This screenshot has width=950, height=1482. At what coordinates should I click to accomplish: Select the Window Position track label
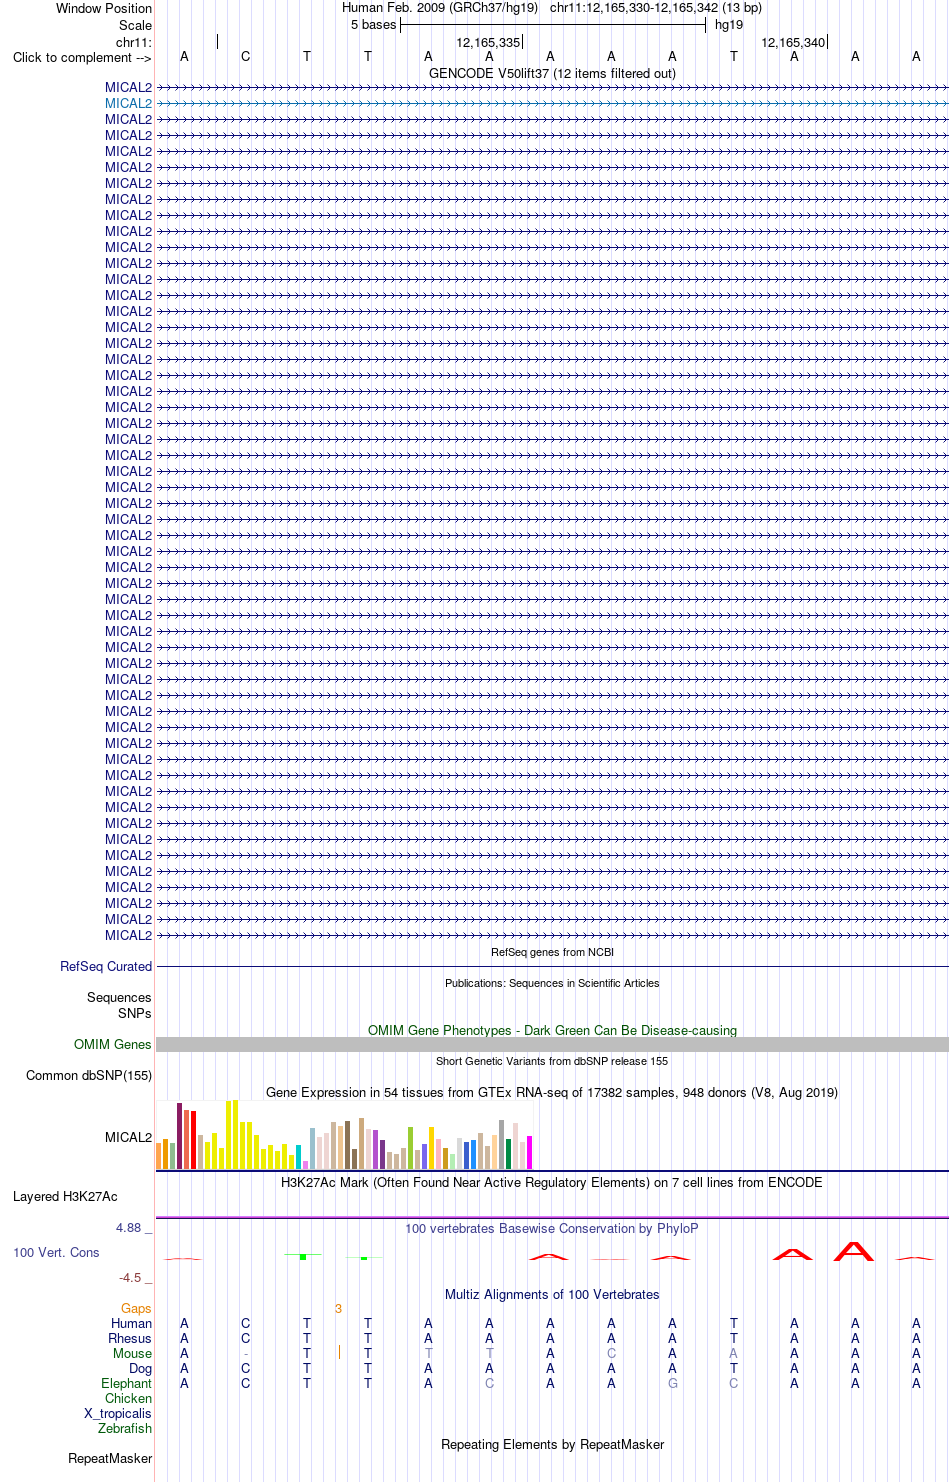coord(104,8)
